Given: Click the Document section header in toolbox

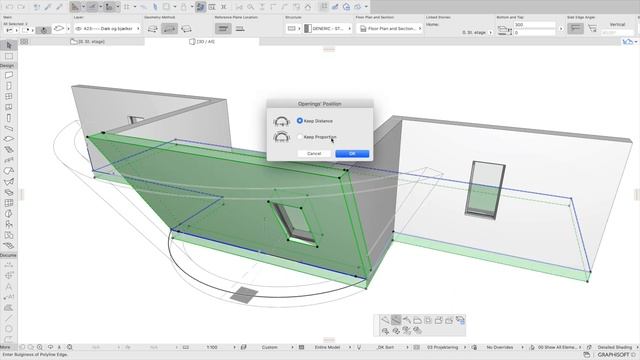Looking at the screenshot, I should [x=8, y=255].
